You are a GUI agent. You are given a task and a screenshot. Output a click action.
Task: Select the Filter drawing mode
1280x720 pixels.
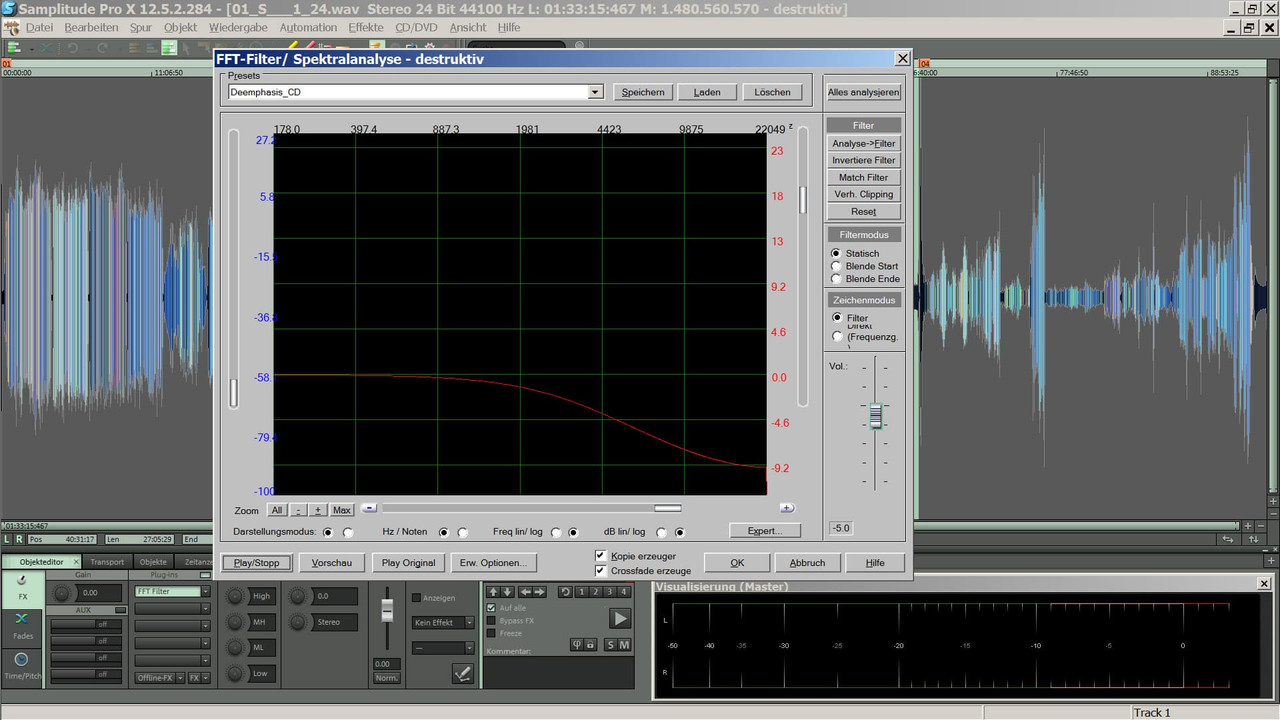[837, 317]
